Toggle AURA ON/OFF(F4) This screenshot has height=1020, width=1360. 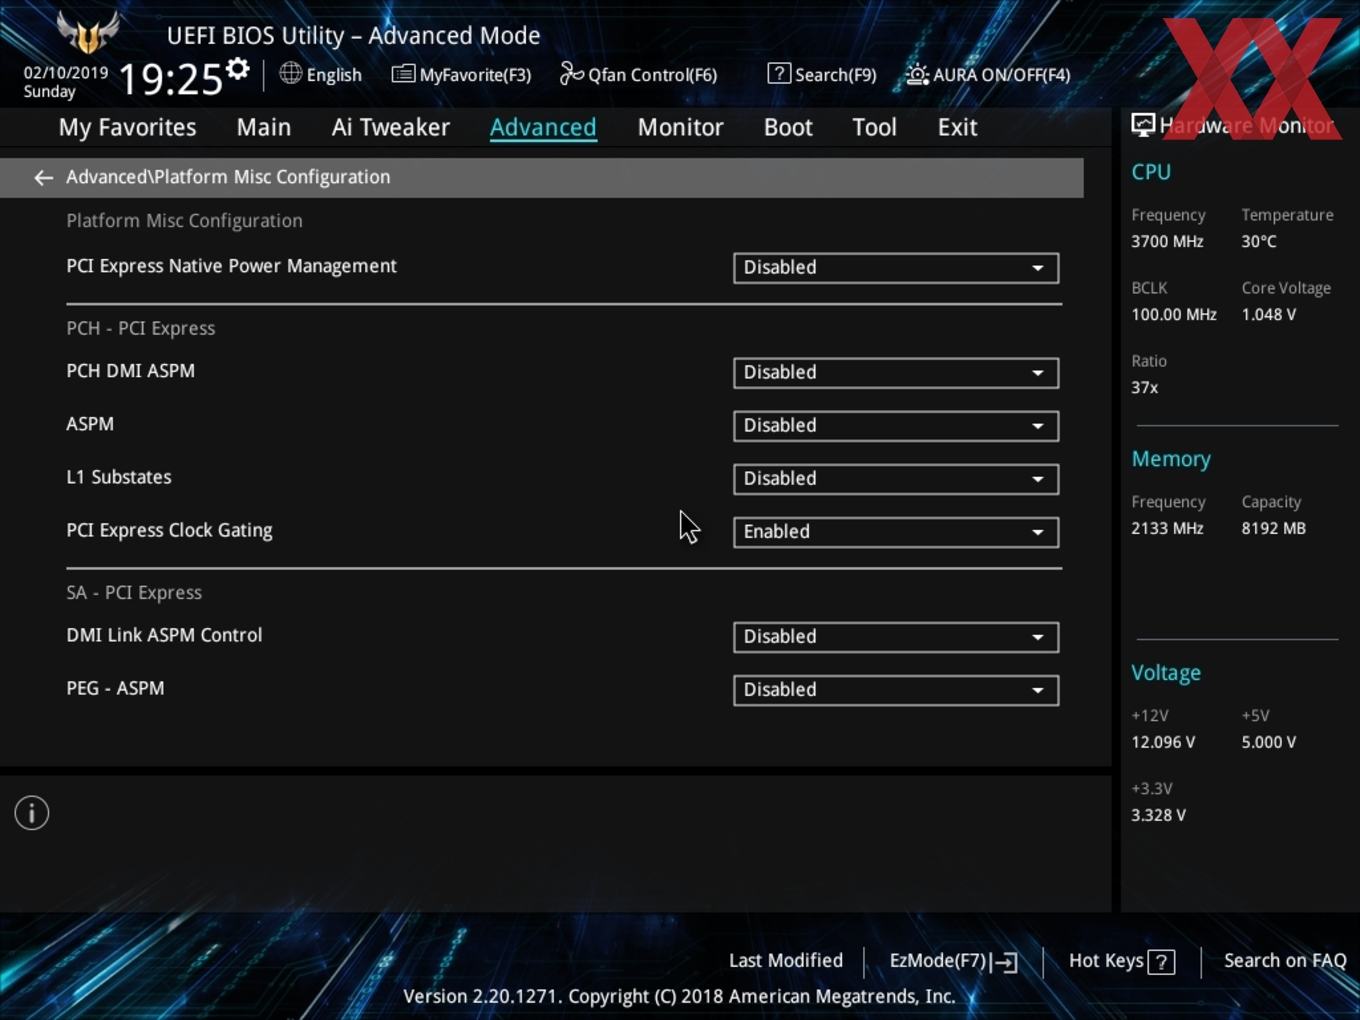[x=1001, y=75]
